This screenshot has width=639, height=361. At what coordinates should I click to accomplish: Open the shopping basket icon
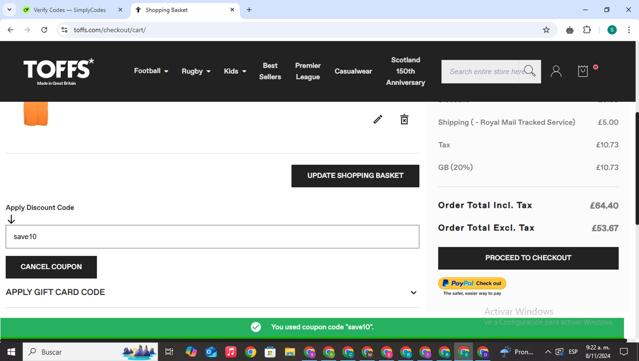[x=583, y=71]
